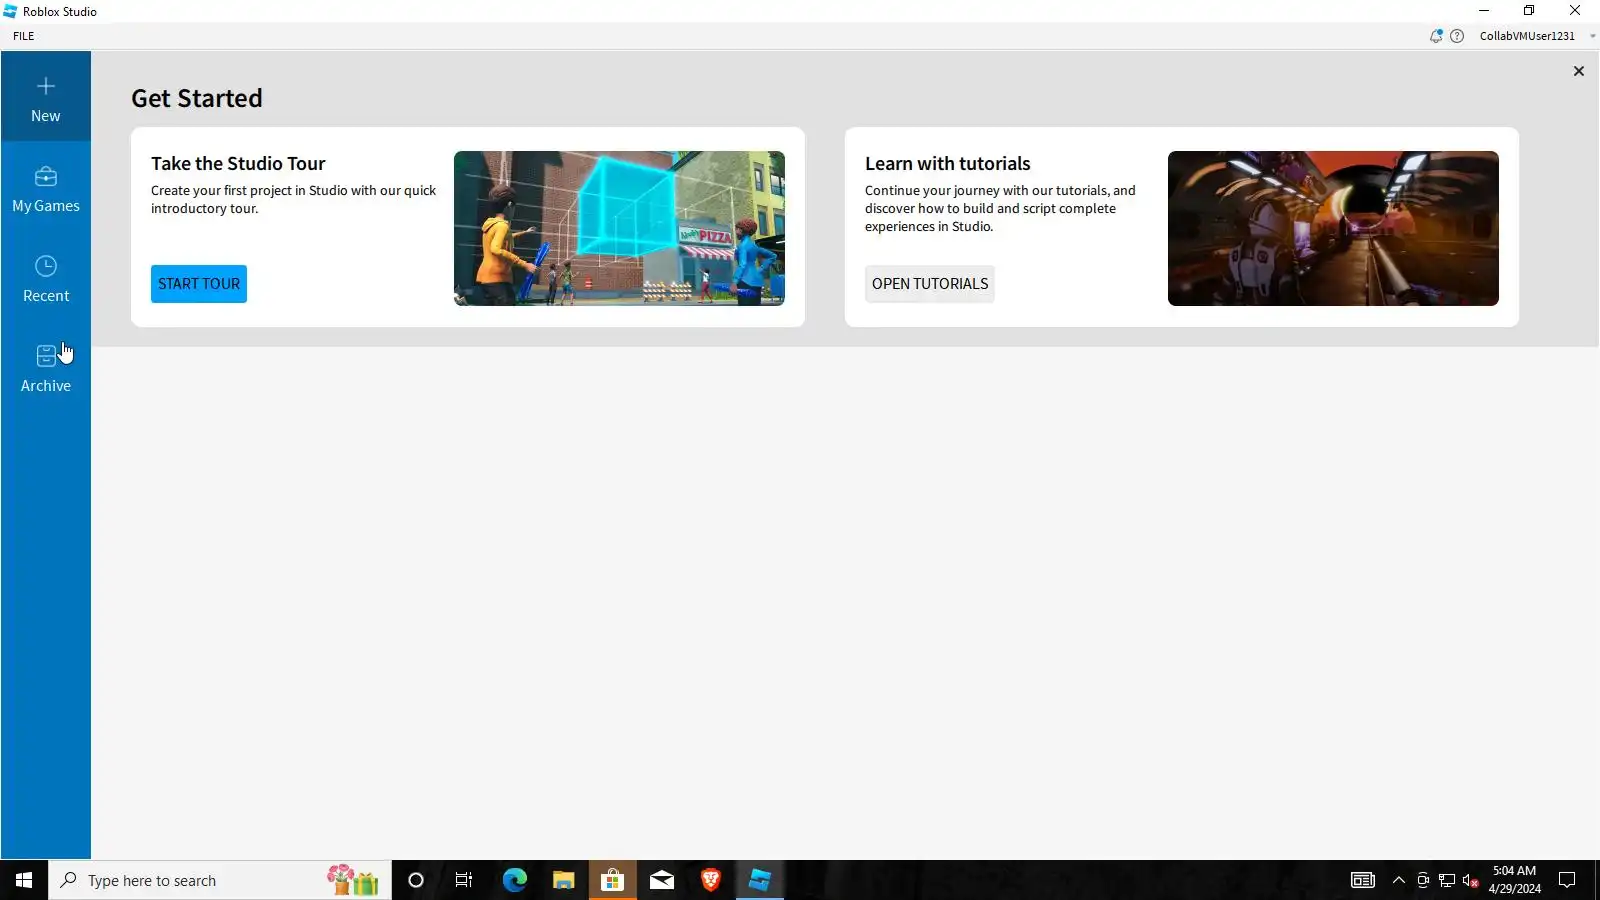Screen dimensions: 1600x900
Task: Click the START TOUR button
Action: (x=199, y=284)
